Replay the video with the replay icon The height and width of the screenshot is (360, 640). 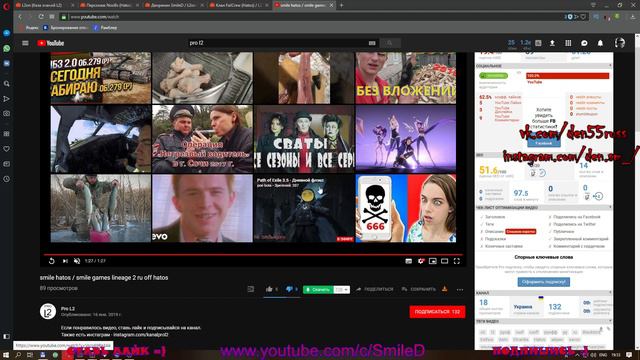pos(51,261)
